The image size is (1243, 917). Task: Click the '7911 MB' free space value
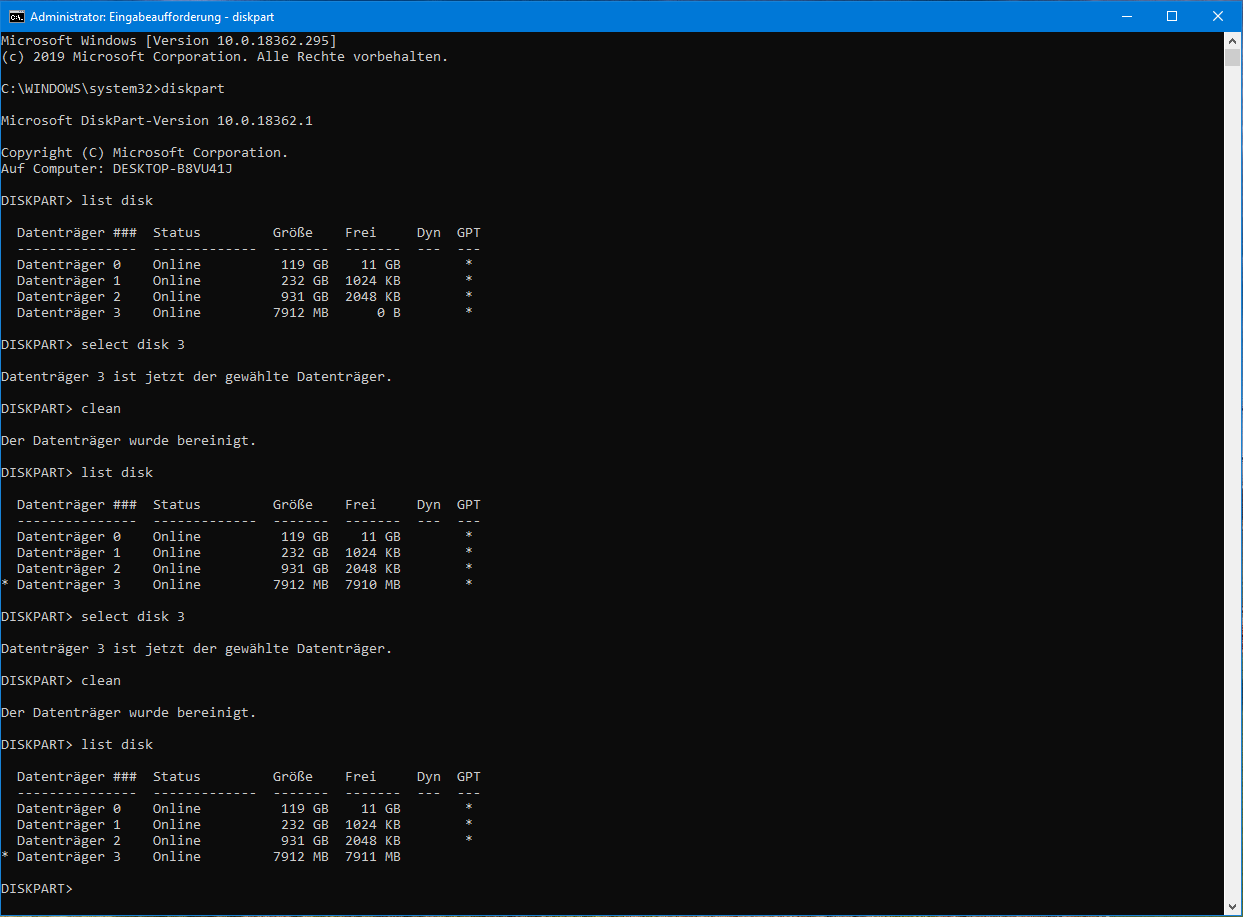[x=373, y=856]
